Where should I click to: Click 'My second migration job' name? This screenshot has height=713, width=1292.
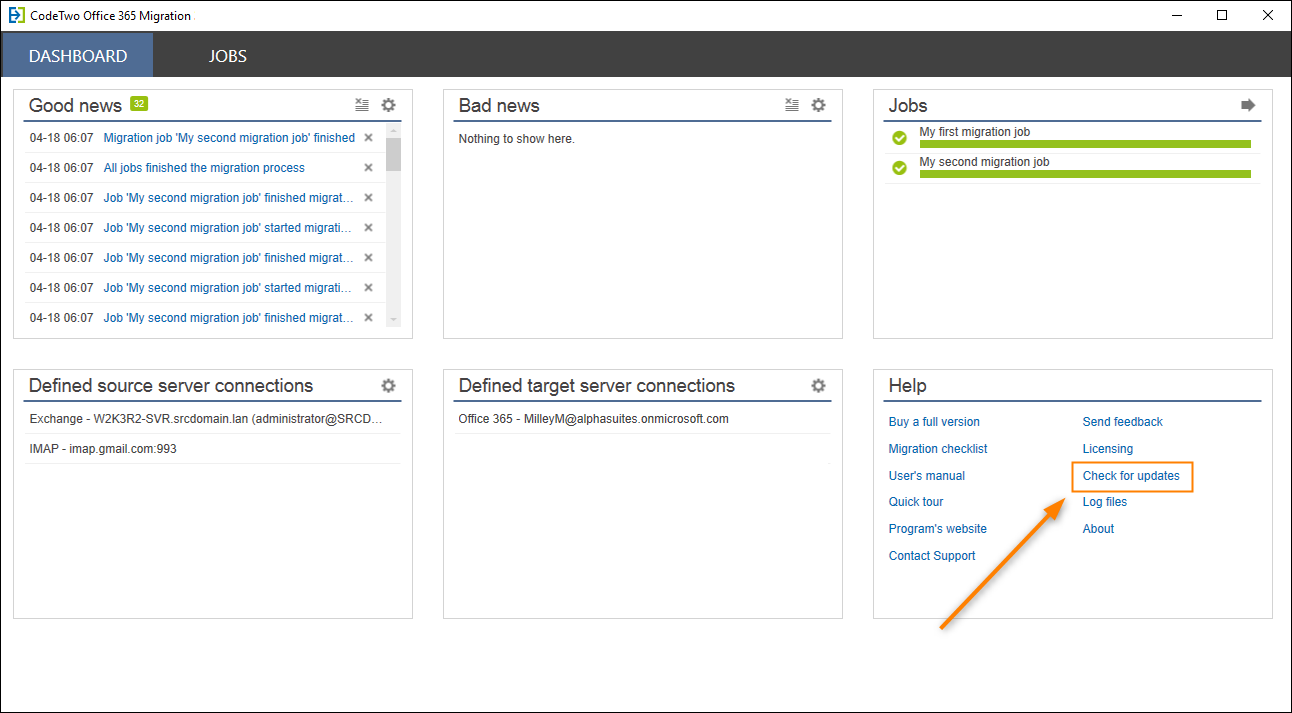[984, 162]
